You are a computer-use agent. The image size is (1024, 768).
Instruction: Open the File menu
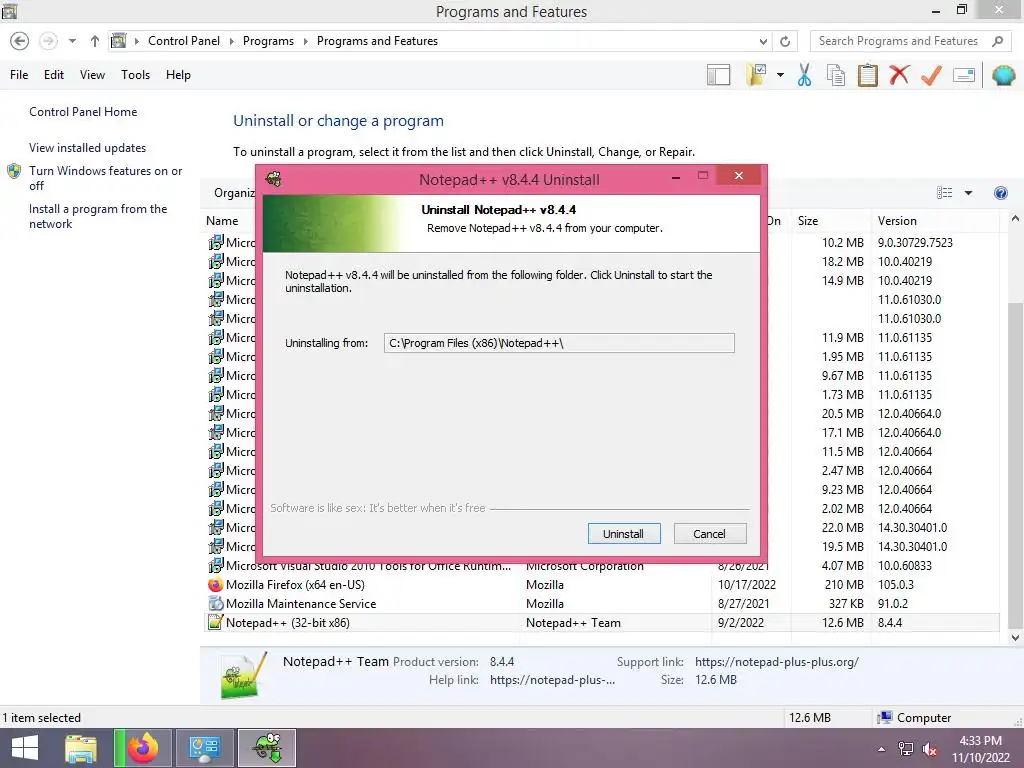tap(19, 75)
